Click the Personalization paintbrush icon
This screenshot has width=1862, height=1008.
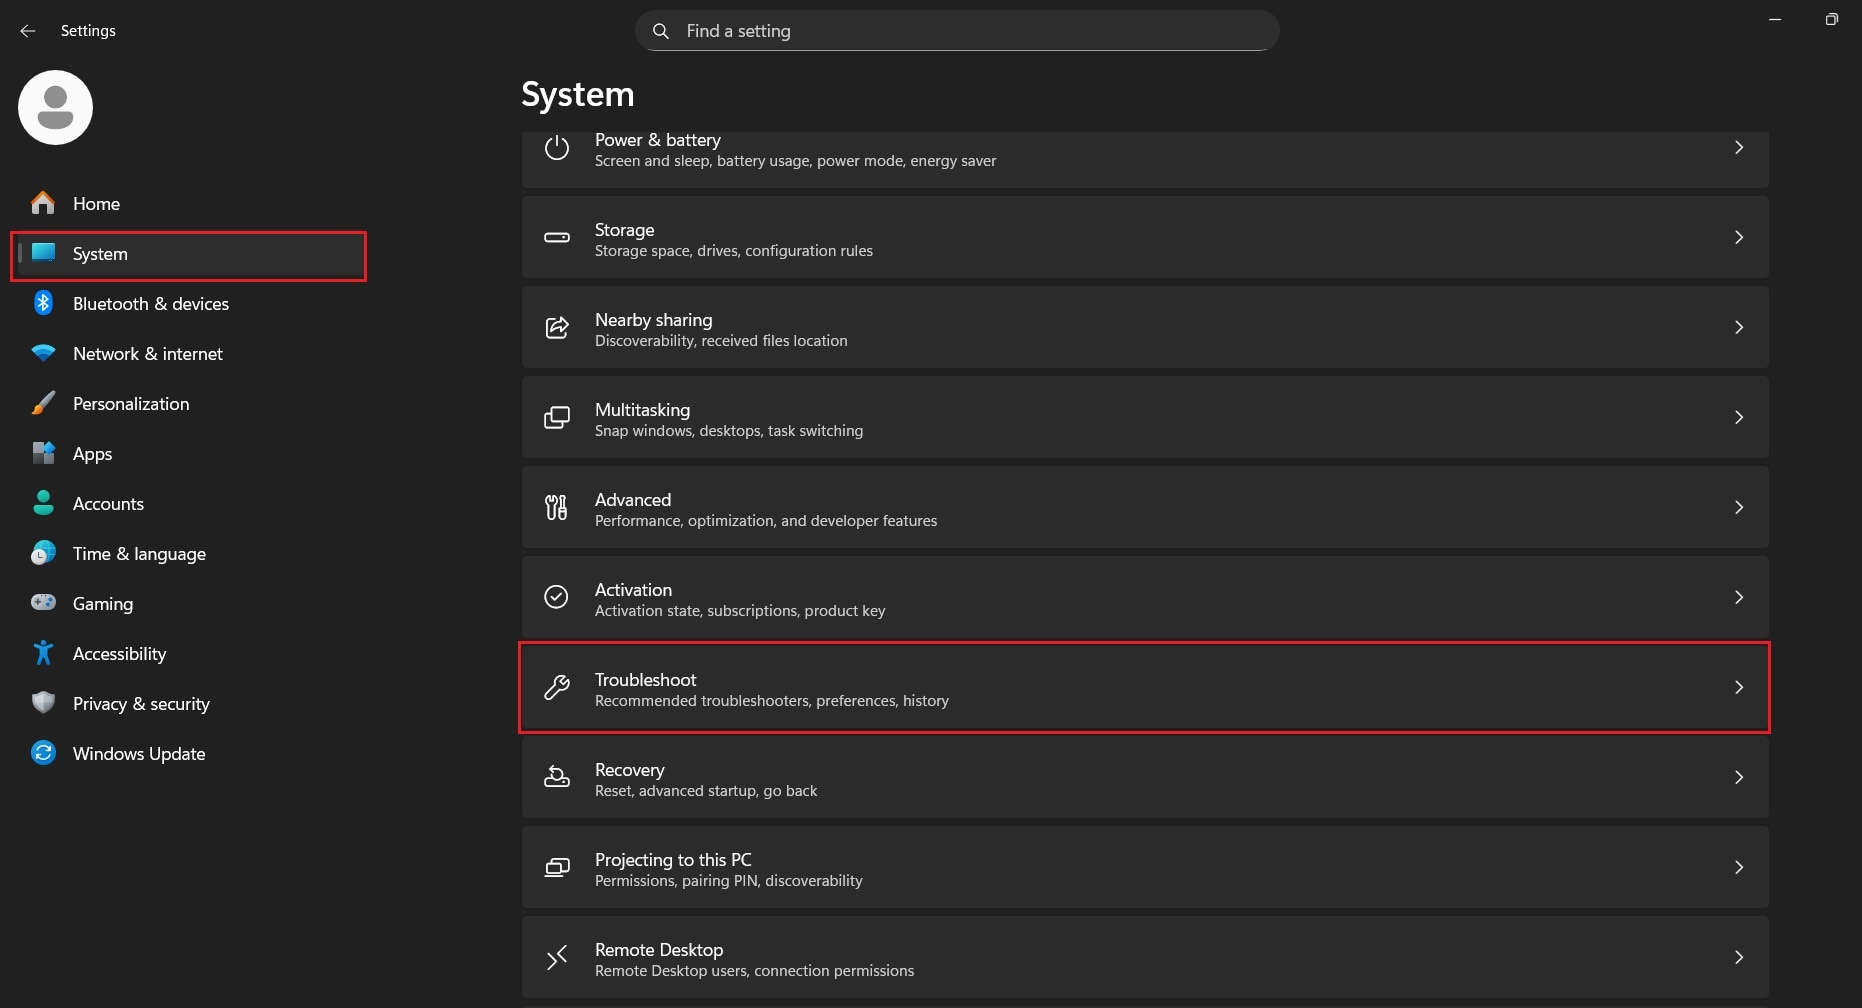point(43,403)
